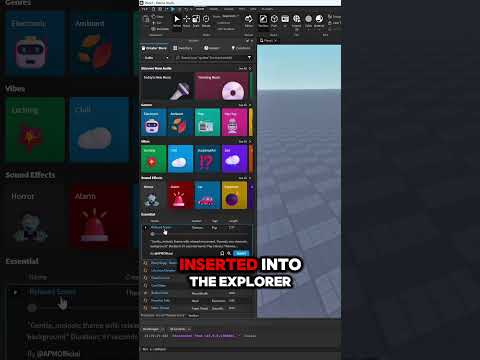Screen dimensions: 480x360
Task: Click the bell icon beside Insert button
Action: 222,253
